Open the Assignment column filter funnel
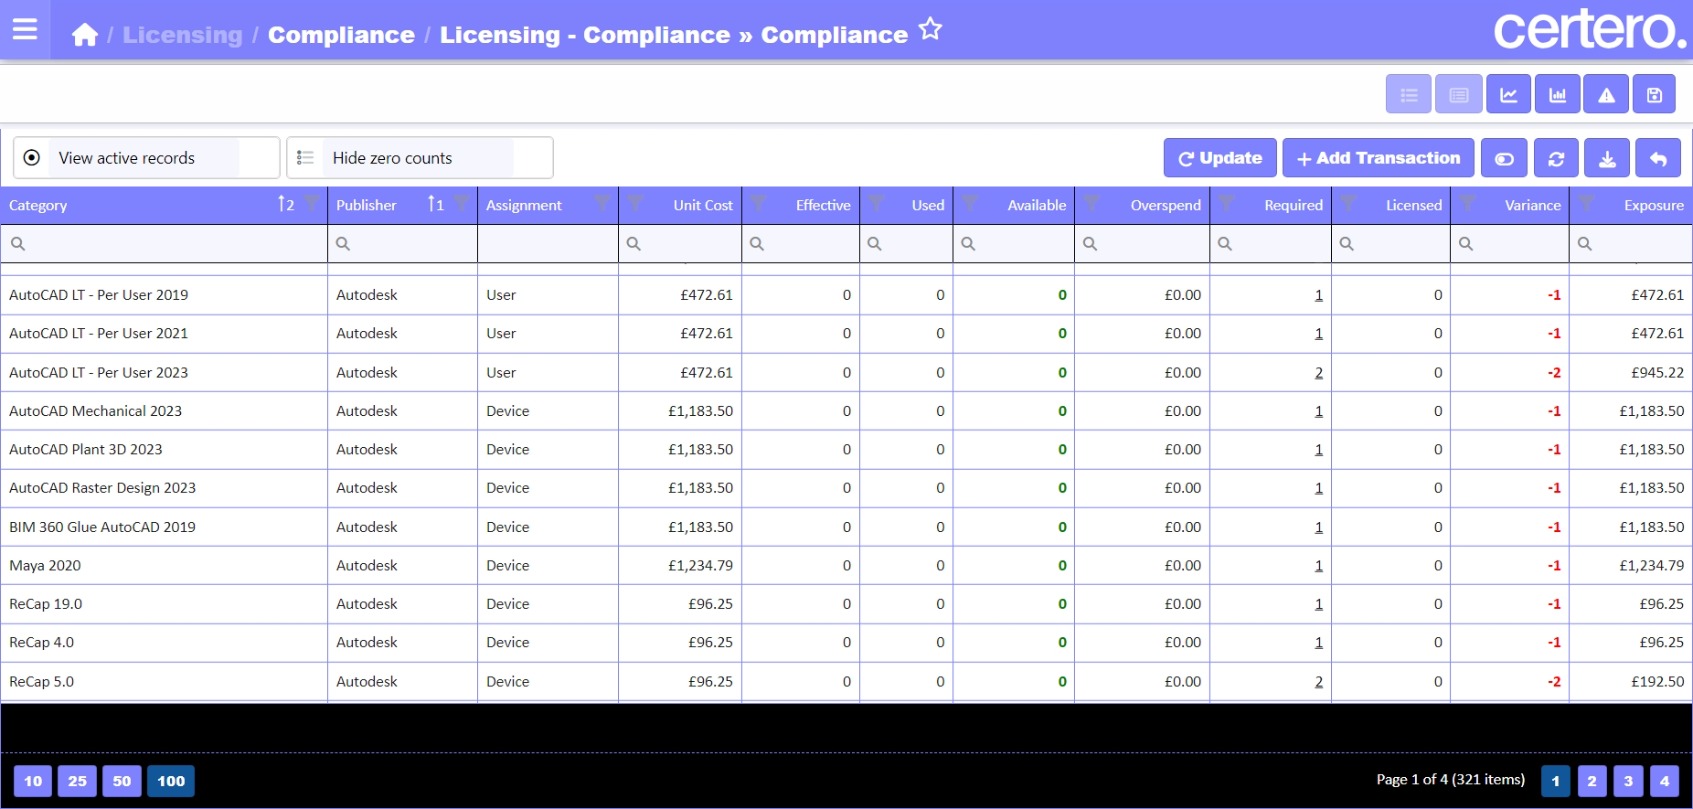Image resolution: width=1693 pixels, height=809 pixels. pos(602,204)
